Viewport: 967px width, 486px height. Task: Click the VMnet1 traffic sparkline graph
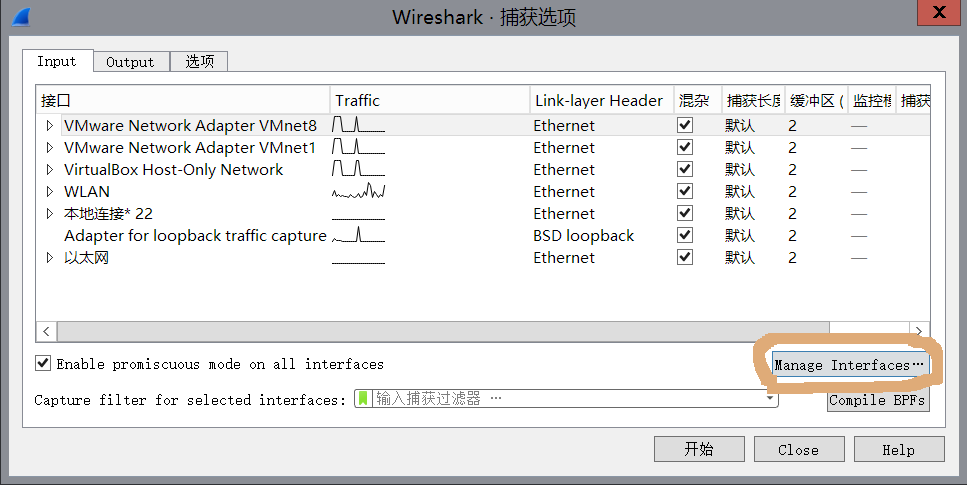(x=358, y=147)
